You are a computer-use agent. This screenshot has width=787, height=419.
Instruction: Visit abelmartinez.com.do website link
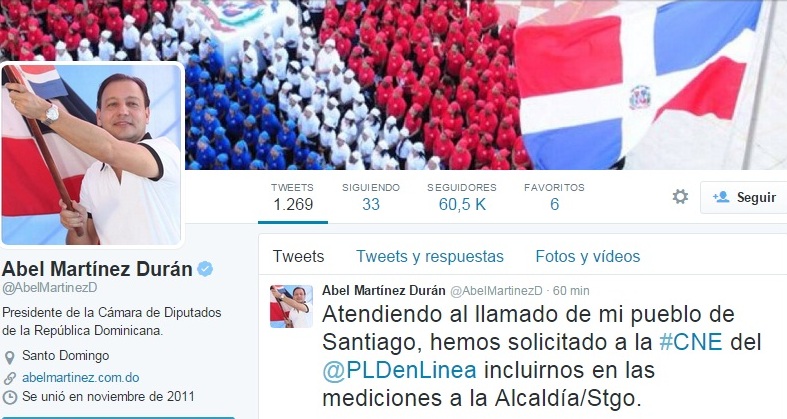tap(81, 377)
